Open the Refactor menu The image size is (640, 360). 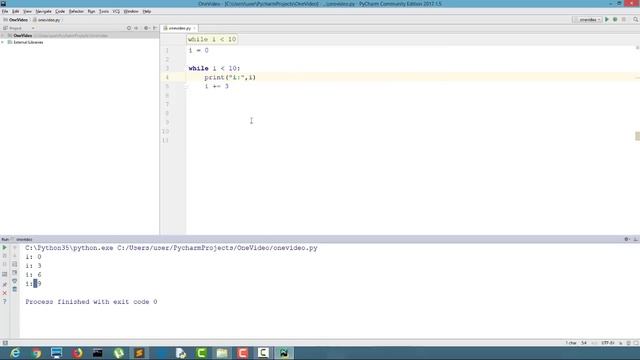pos(76,11)
